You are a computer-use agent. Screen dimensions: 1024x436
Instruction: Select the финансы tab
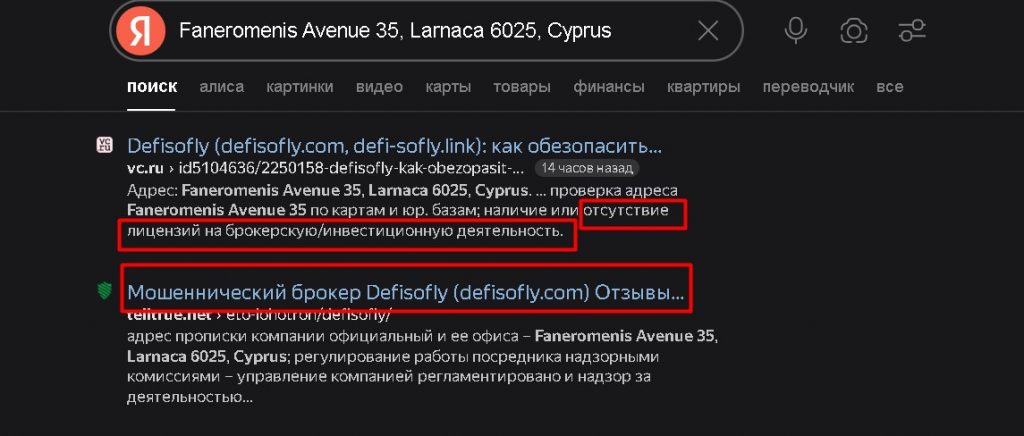click(x=609, y=87)
